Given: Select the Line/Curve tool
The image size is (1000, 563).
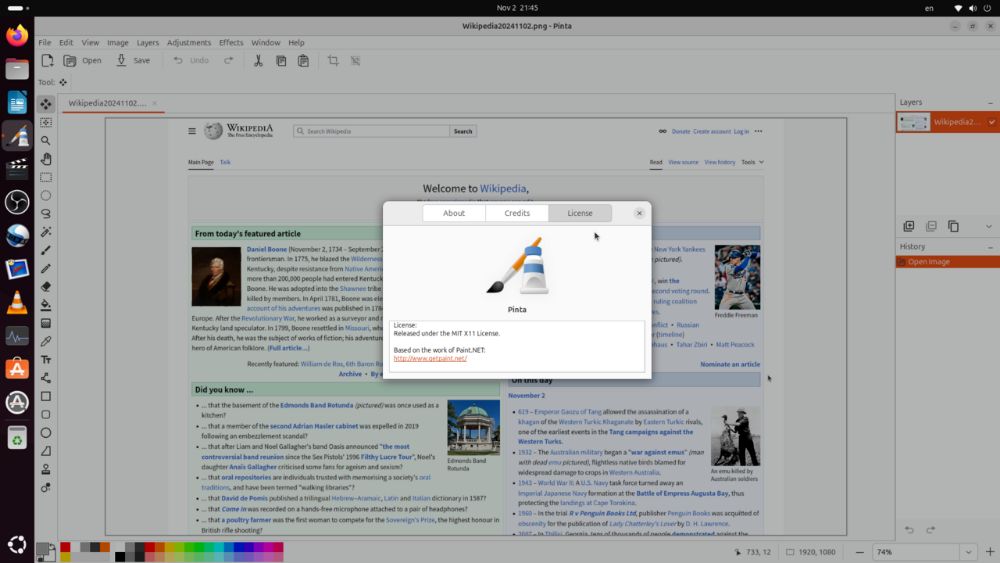Looking at the screenshot, I should point(46,378).
